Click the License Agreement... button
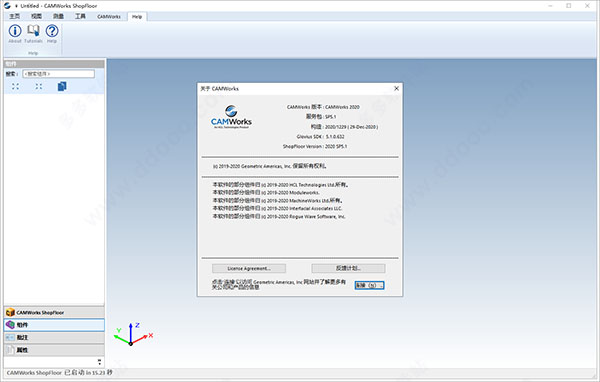The image size is (600, 382). [249, 268]
